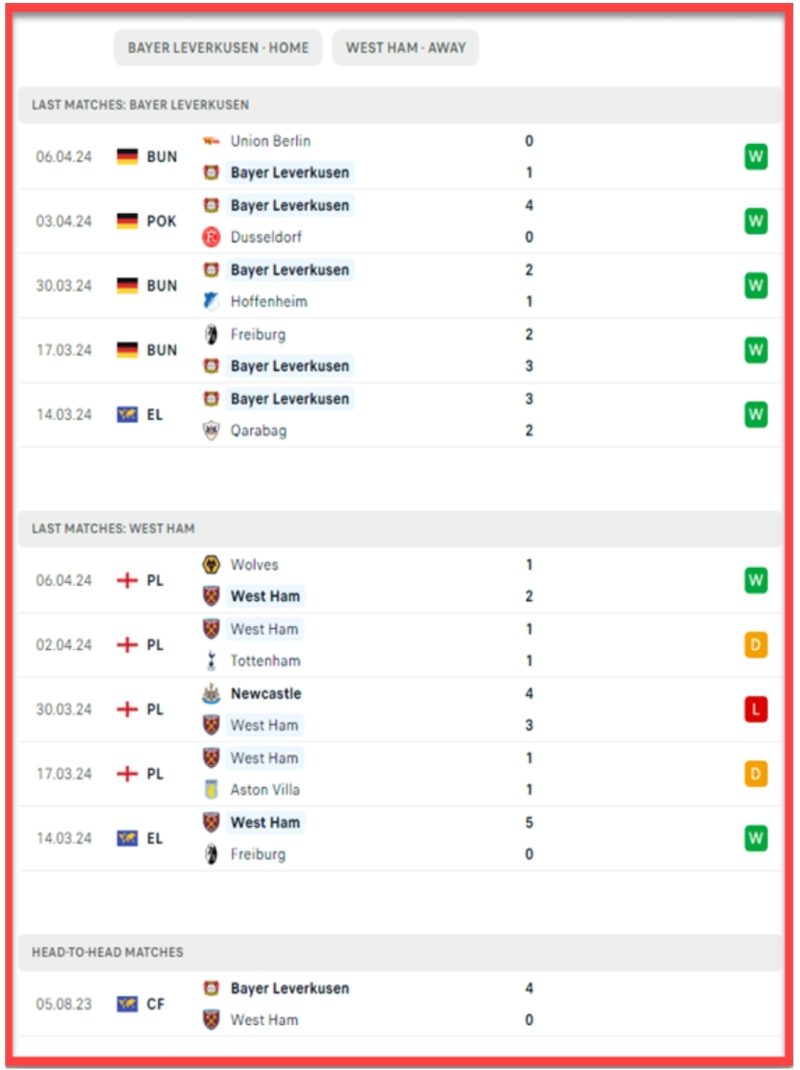Image resolution: width=800 pixels, height=1070 pixels.
Task: Click the Dusseldorf club crest icon
Action: pos(212,237)
